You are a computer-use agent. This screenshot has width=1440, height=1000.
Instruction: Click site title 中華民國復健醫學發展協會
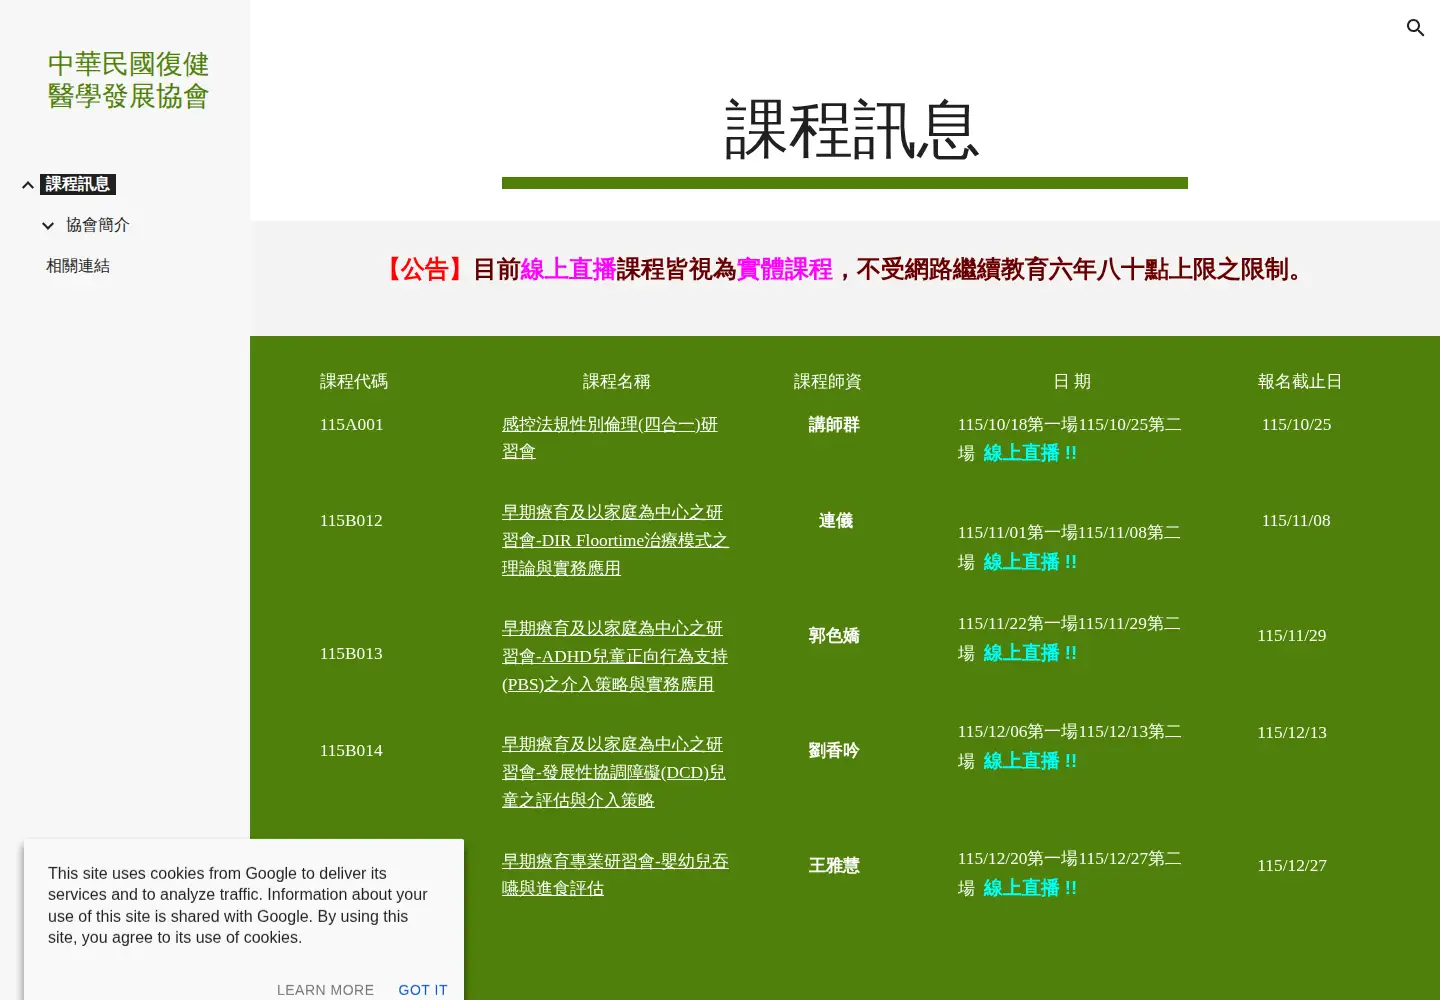point(129,80)
